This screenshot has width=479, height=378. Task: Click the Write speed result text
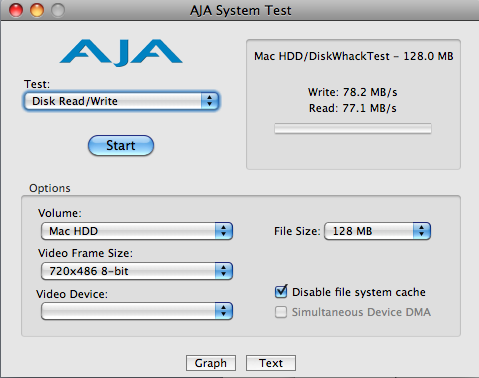pos(353,92)
